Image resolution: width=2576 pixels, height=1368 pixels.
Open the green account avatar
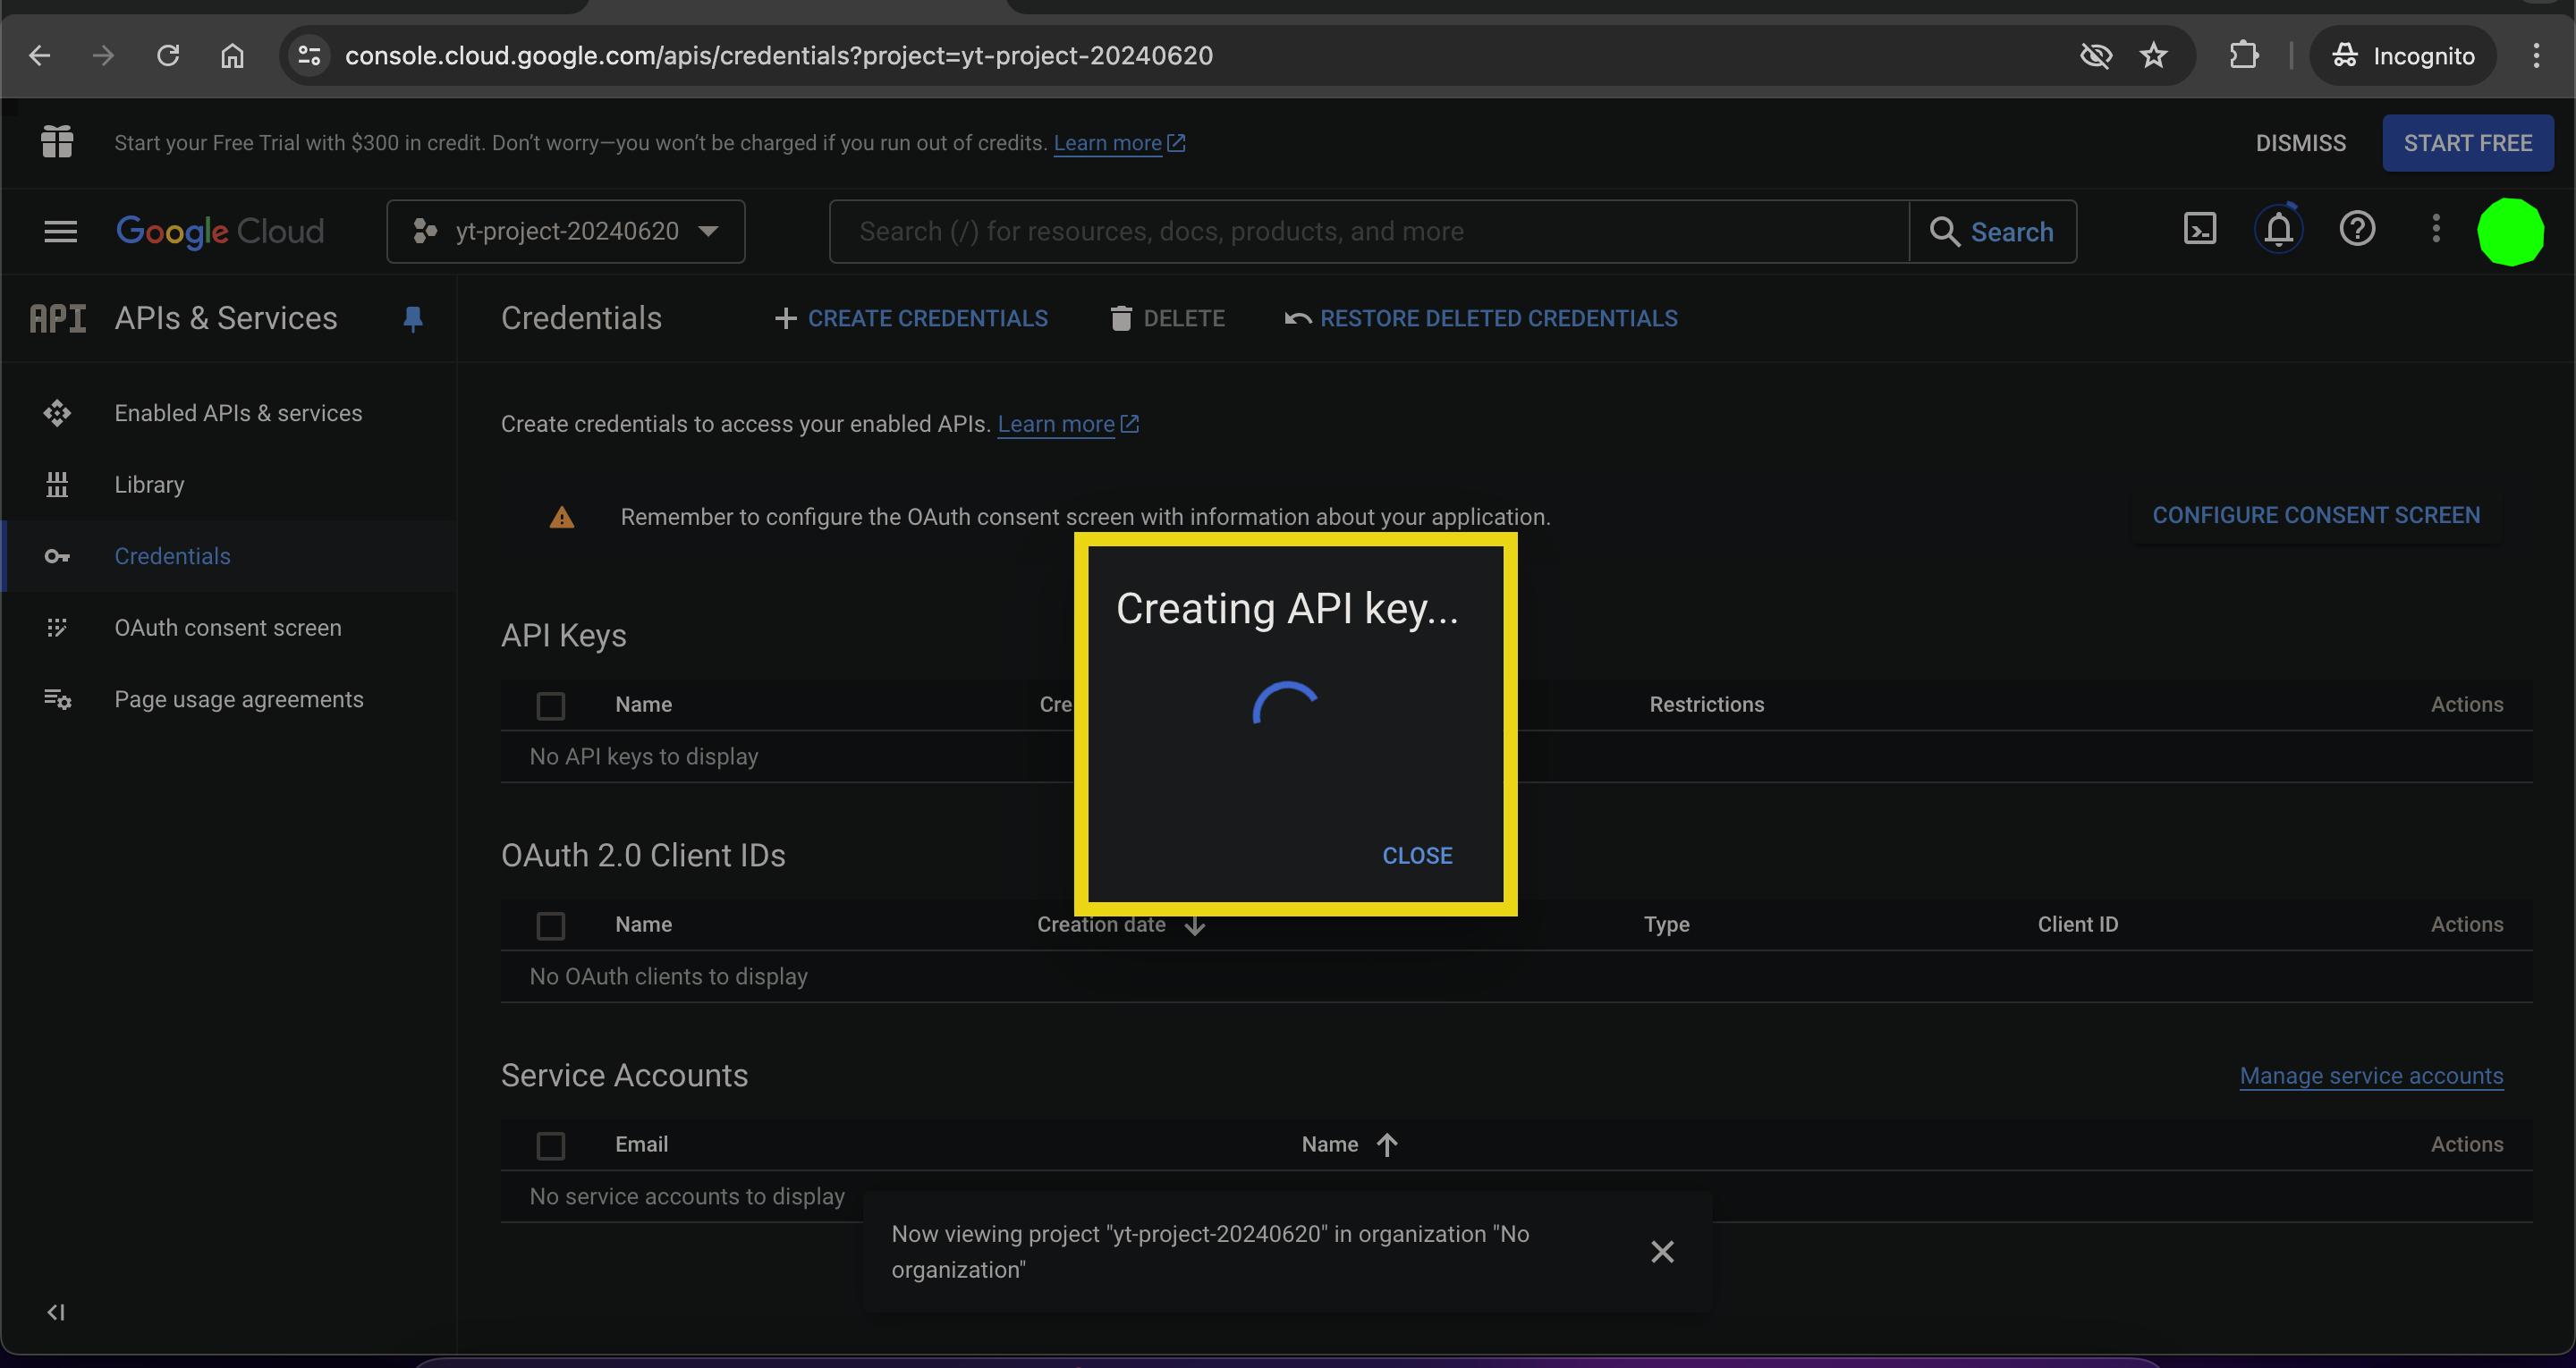2510,231
